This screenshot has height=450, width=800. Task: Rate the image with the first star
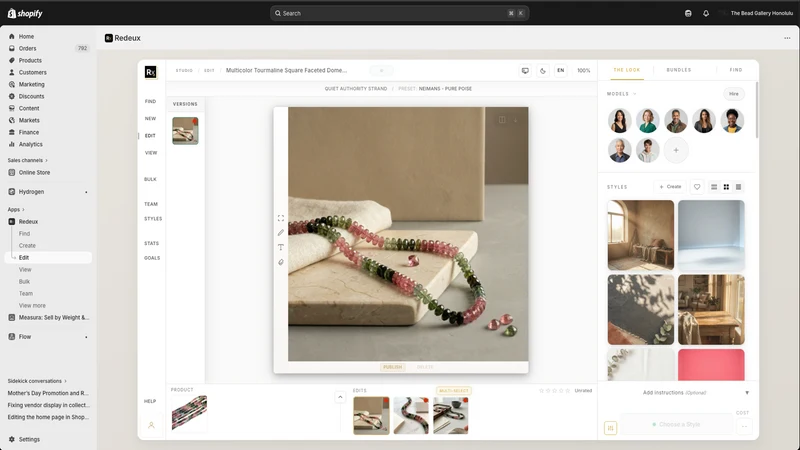[541, 391]
